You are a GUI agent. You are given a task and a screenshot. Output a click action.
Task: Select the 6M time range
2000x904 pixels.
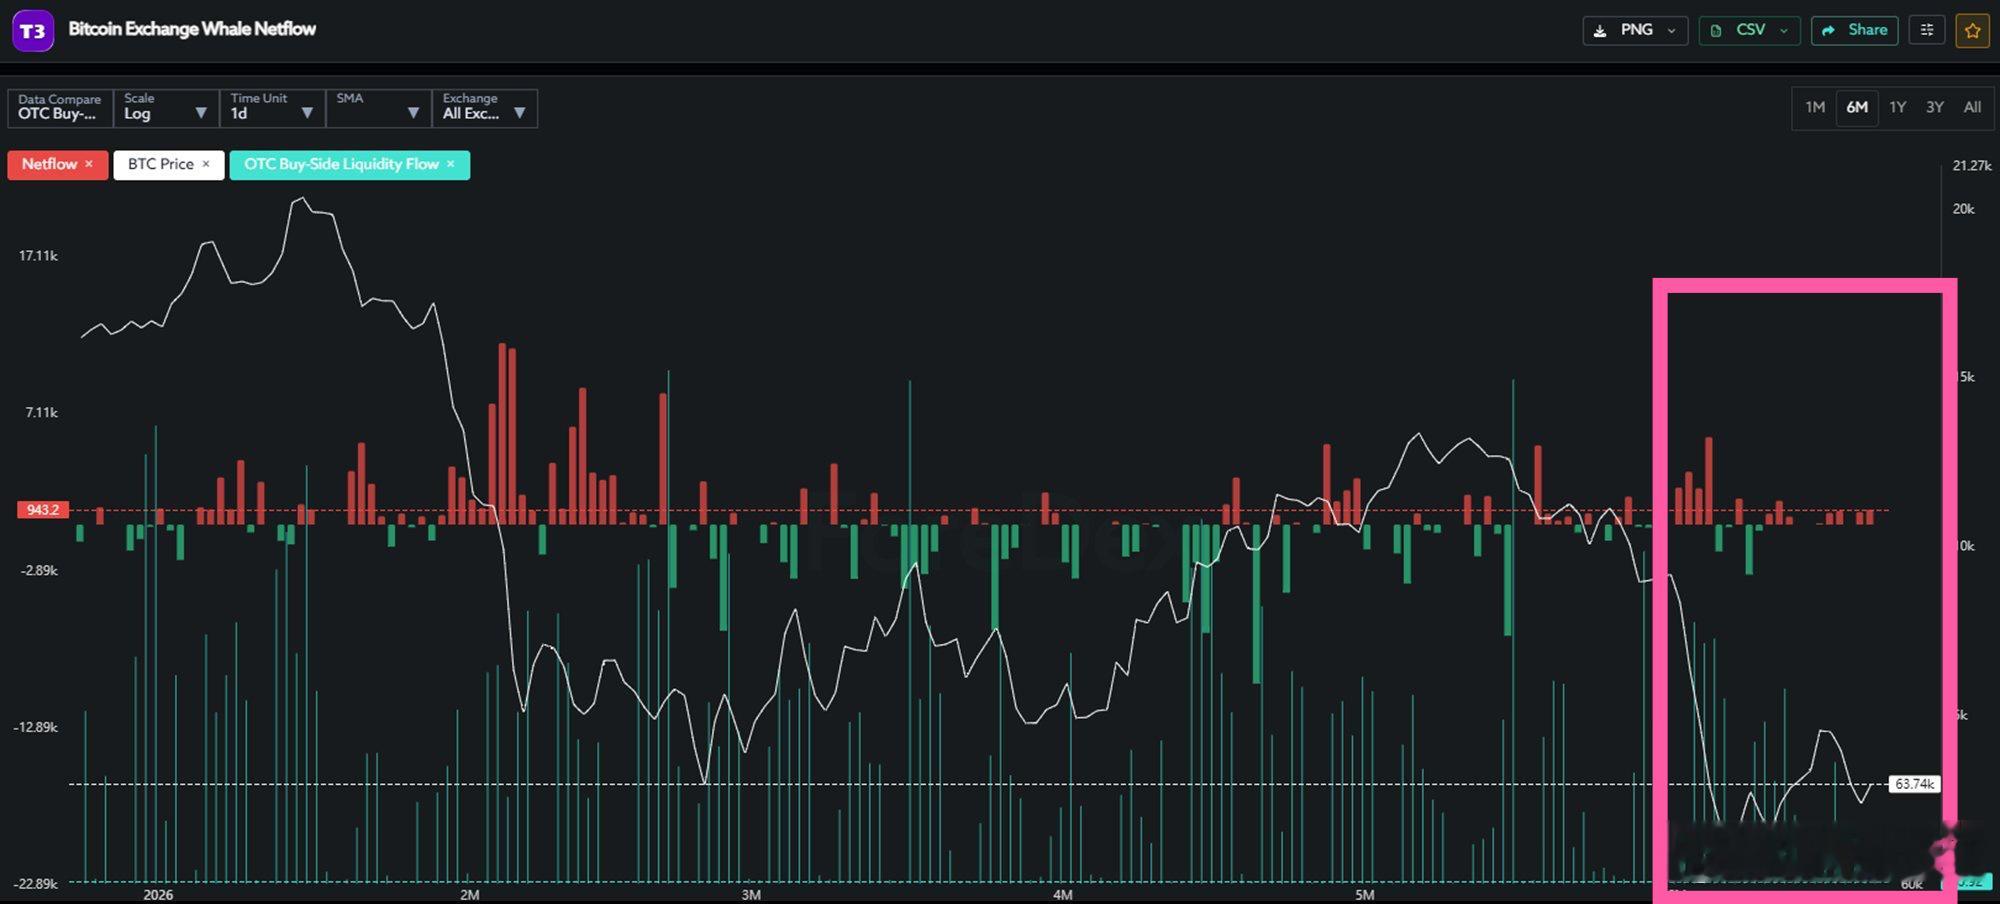[1857, 108]
